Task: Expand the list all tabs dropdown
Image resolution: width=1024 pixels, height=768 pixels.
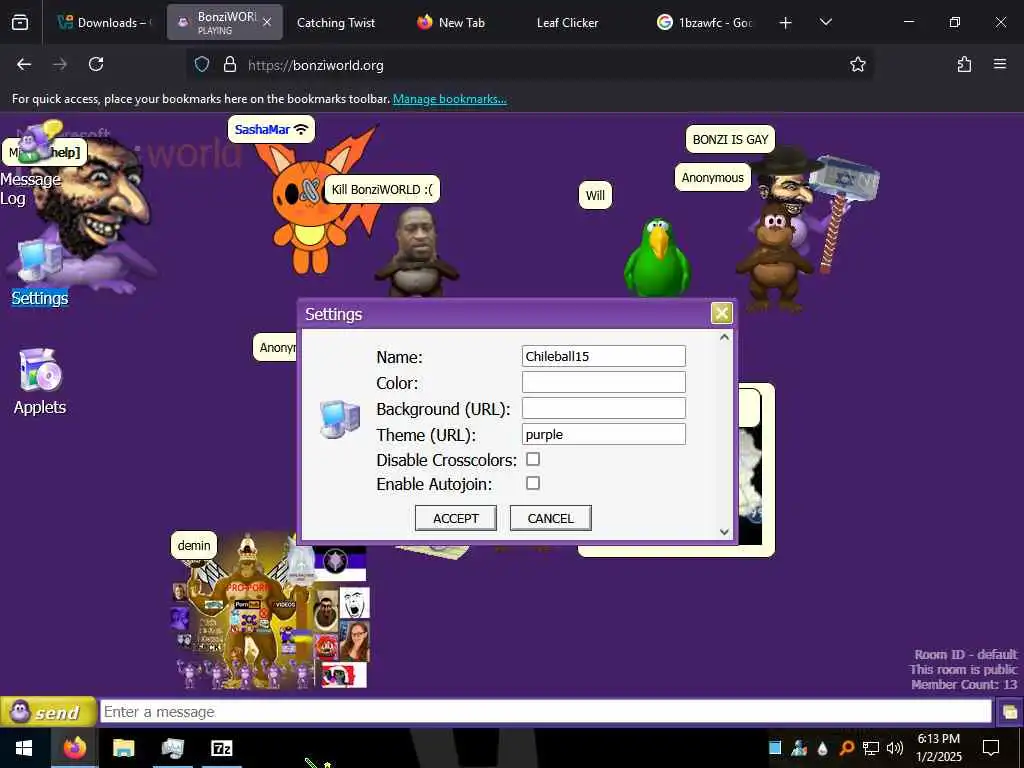Action: coord(825,22)
